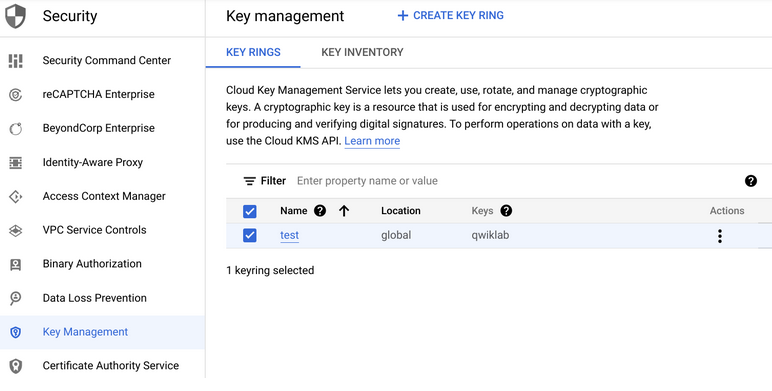
Task: Click the VPC Service Controls icon
Action: pyautogui.click(x=16, y=230)
